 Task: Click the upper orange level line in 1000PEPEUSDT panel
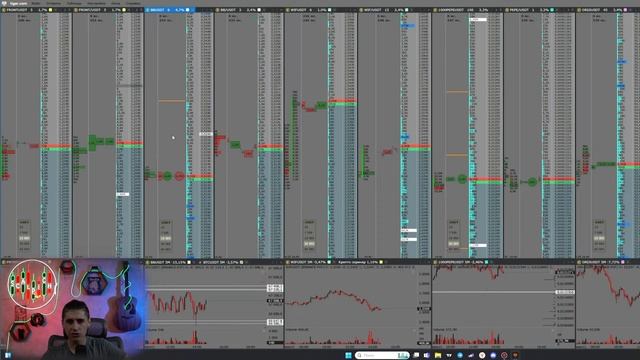point(457,91)
